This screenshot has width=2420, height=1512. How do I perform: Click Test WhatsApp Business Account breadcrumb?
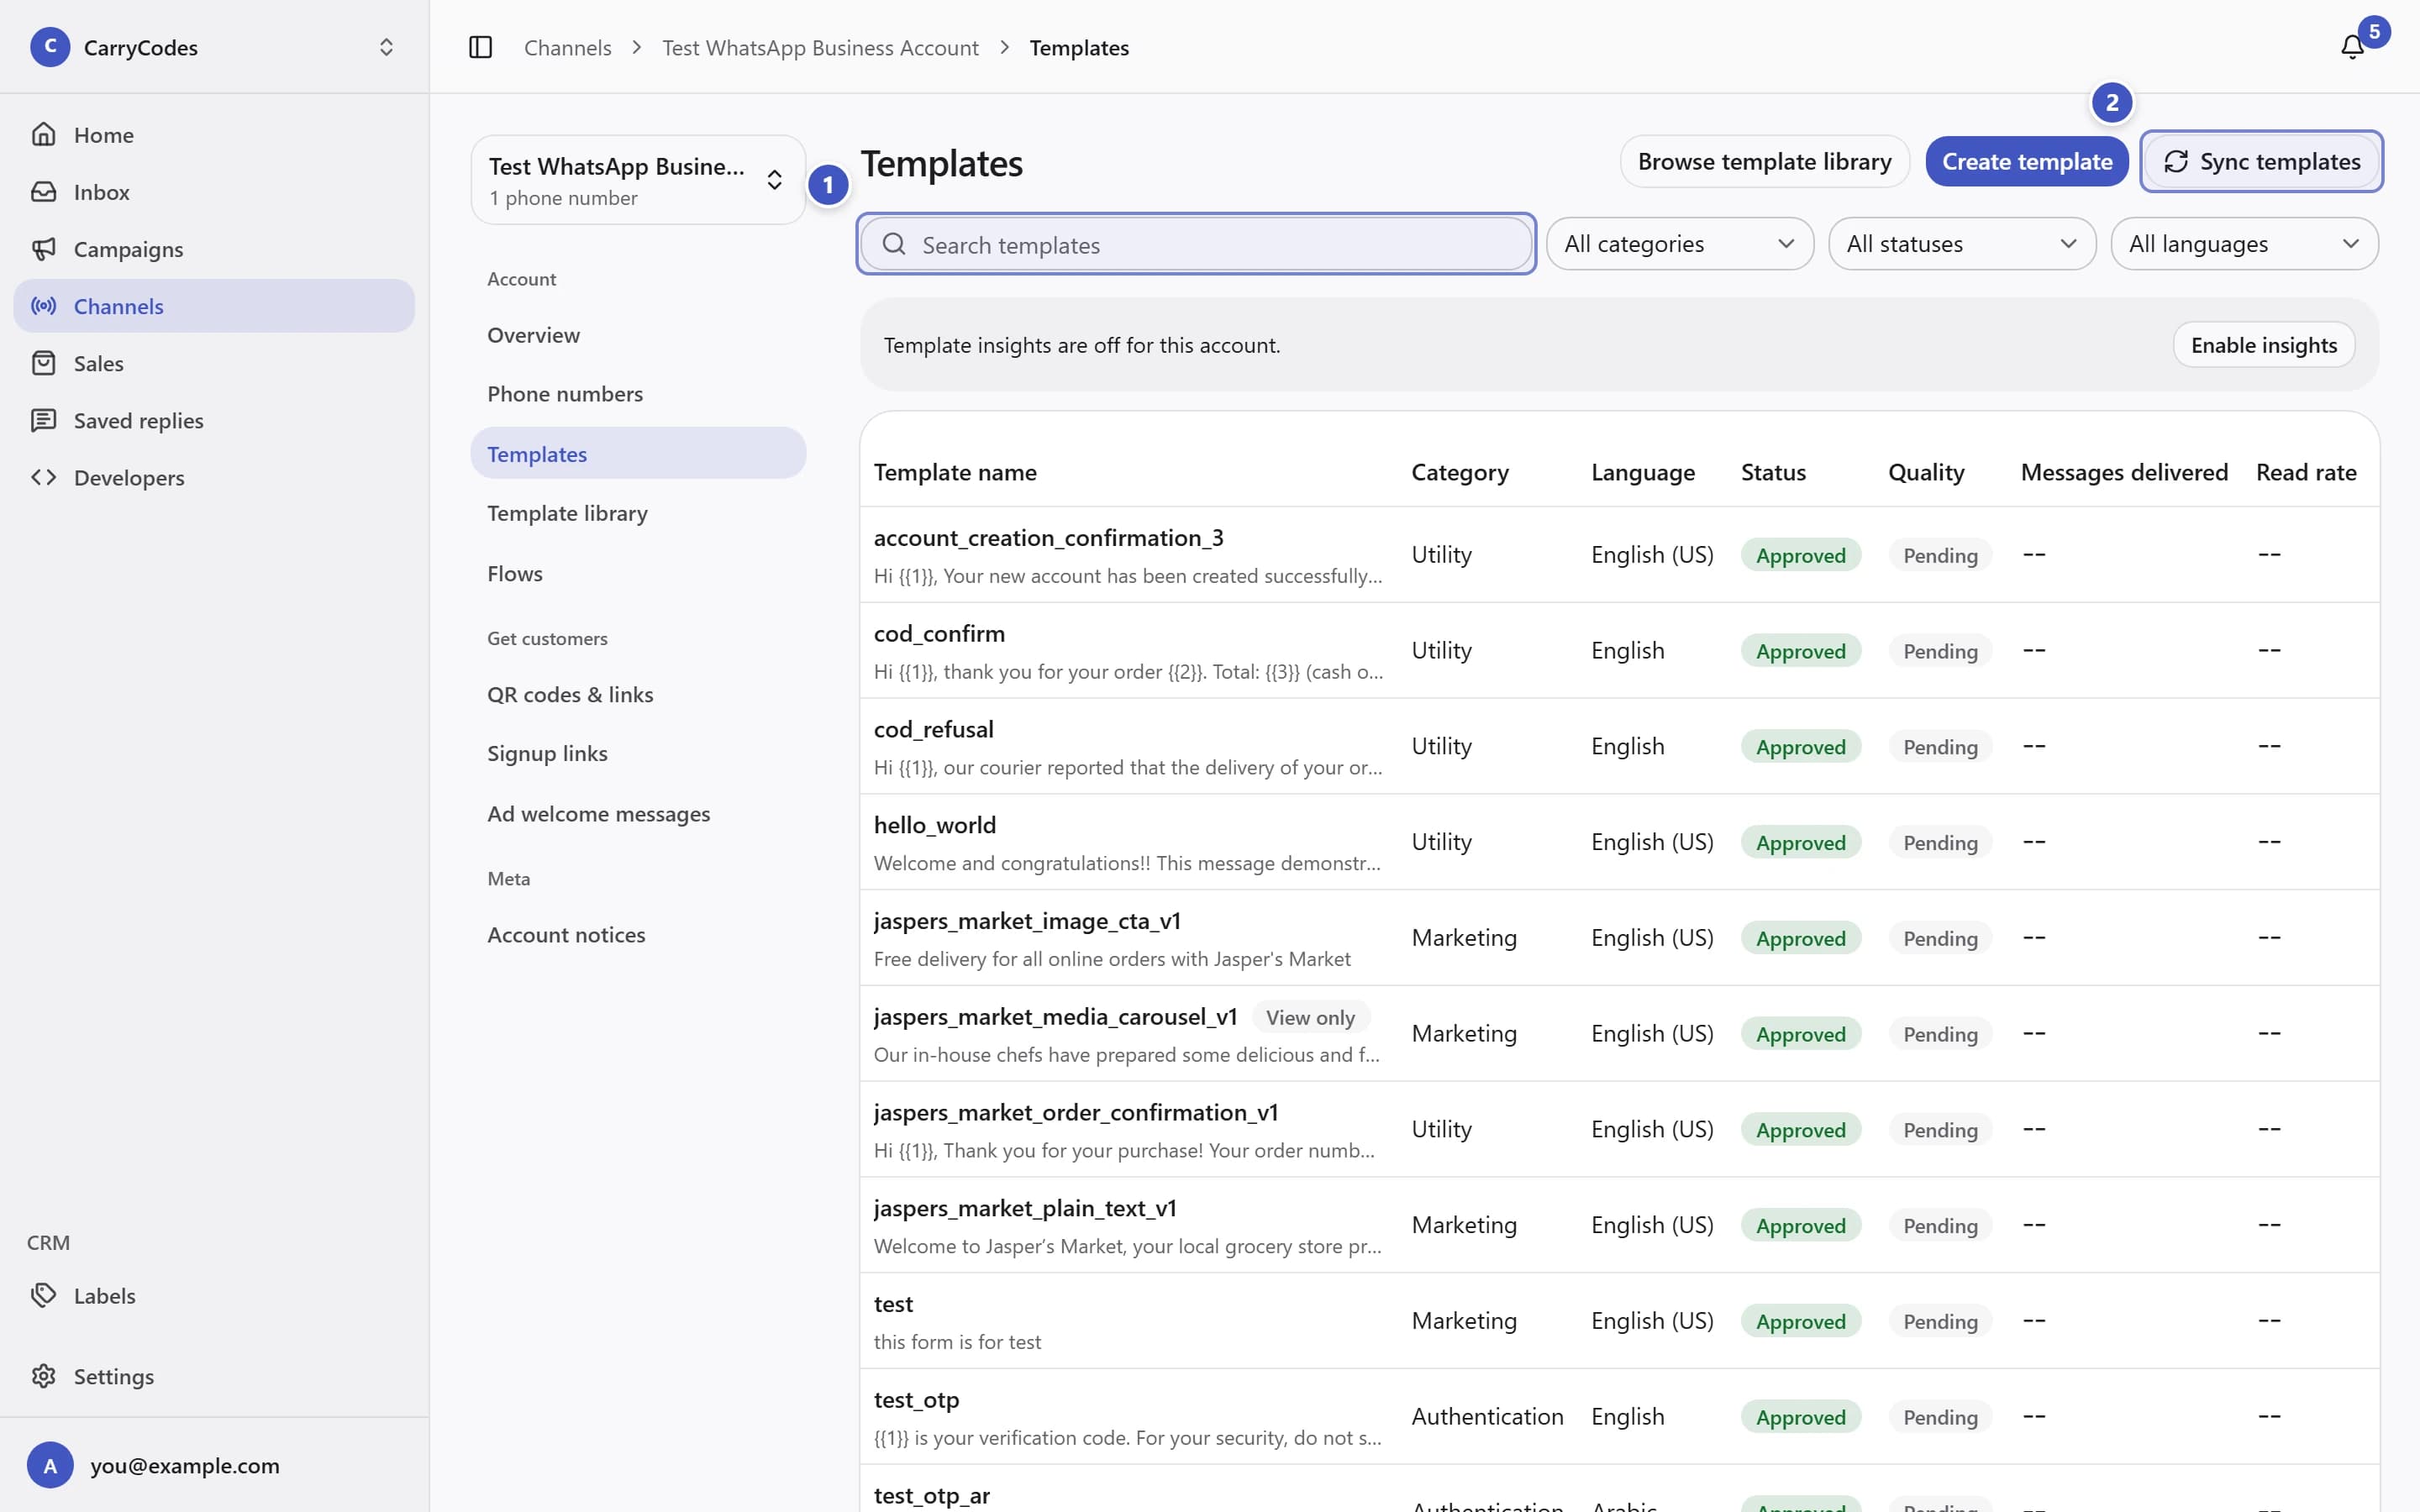tap(820, 47)
